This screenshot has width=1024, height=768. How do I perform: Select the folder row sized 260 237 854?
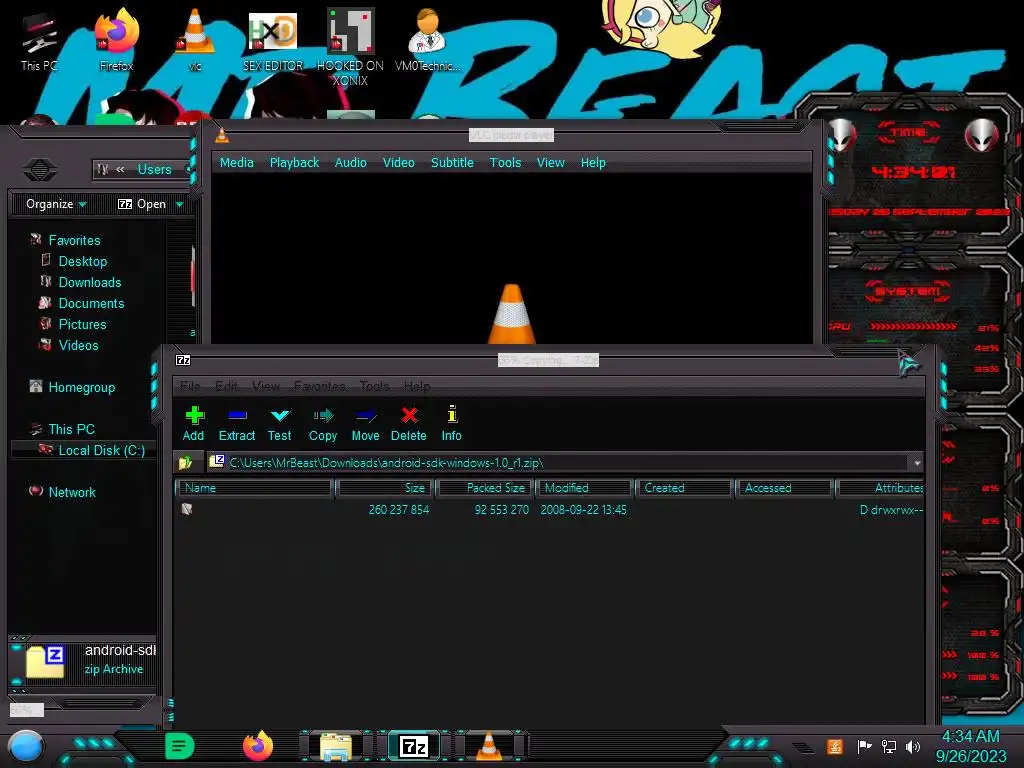point(549,509)
